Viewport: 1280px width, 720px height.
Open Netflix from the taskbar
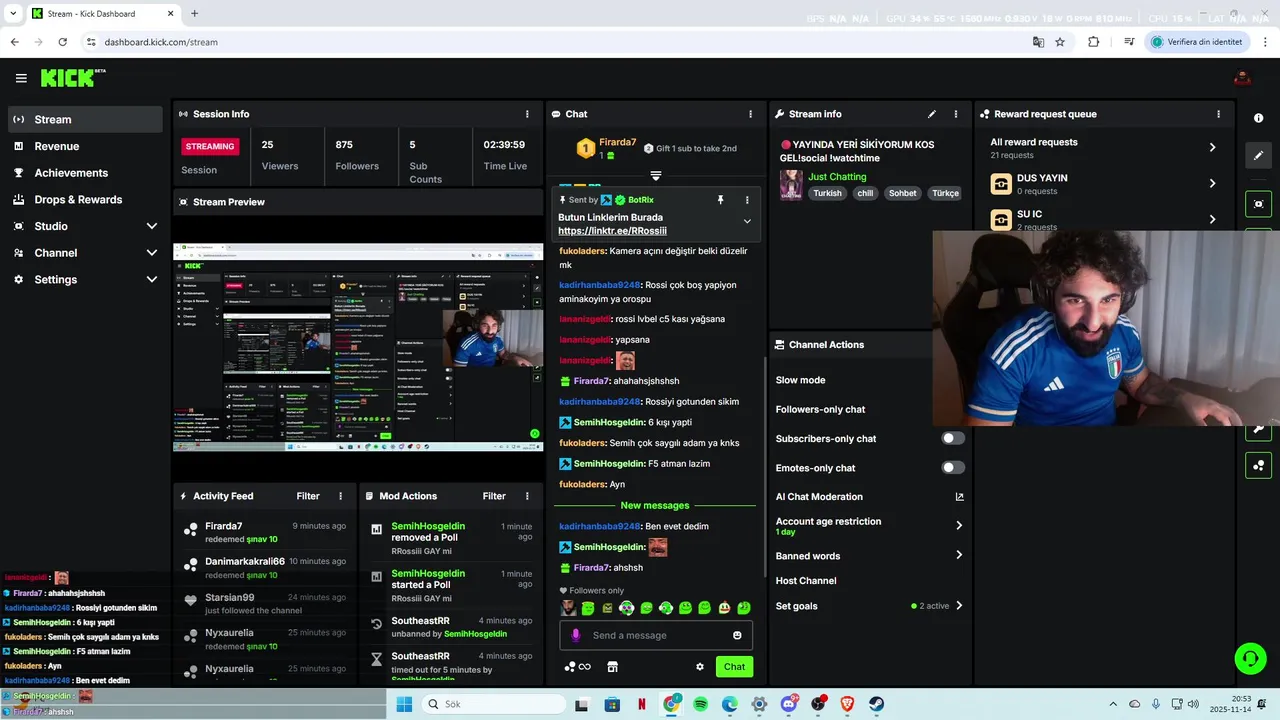(x=641, y=704)
